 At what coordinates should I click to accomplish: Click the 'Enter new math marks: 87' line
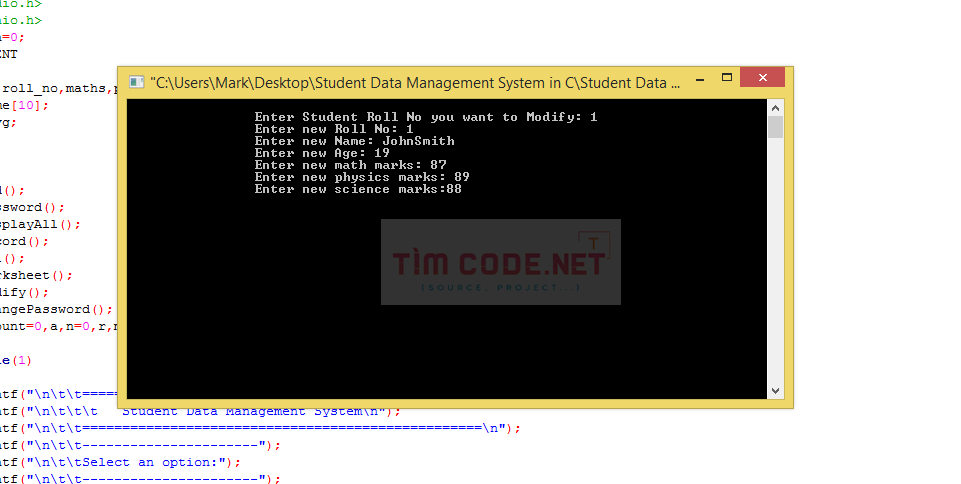coord(351,165)
